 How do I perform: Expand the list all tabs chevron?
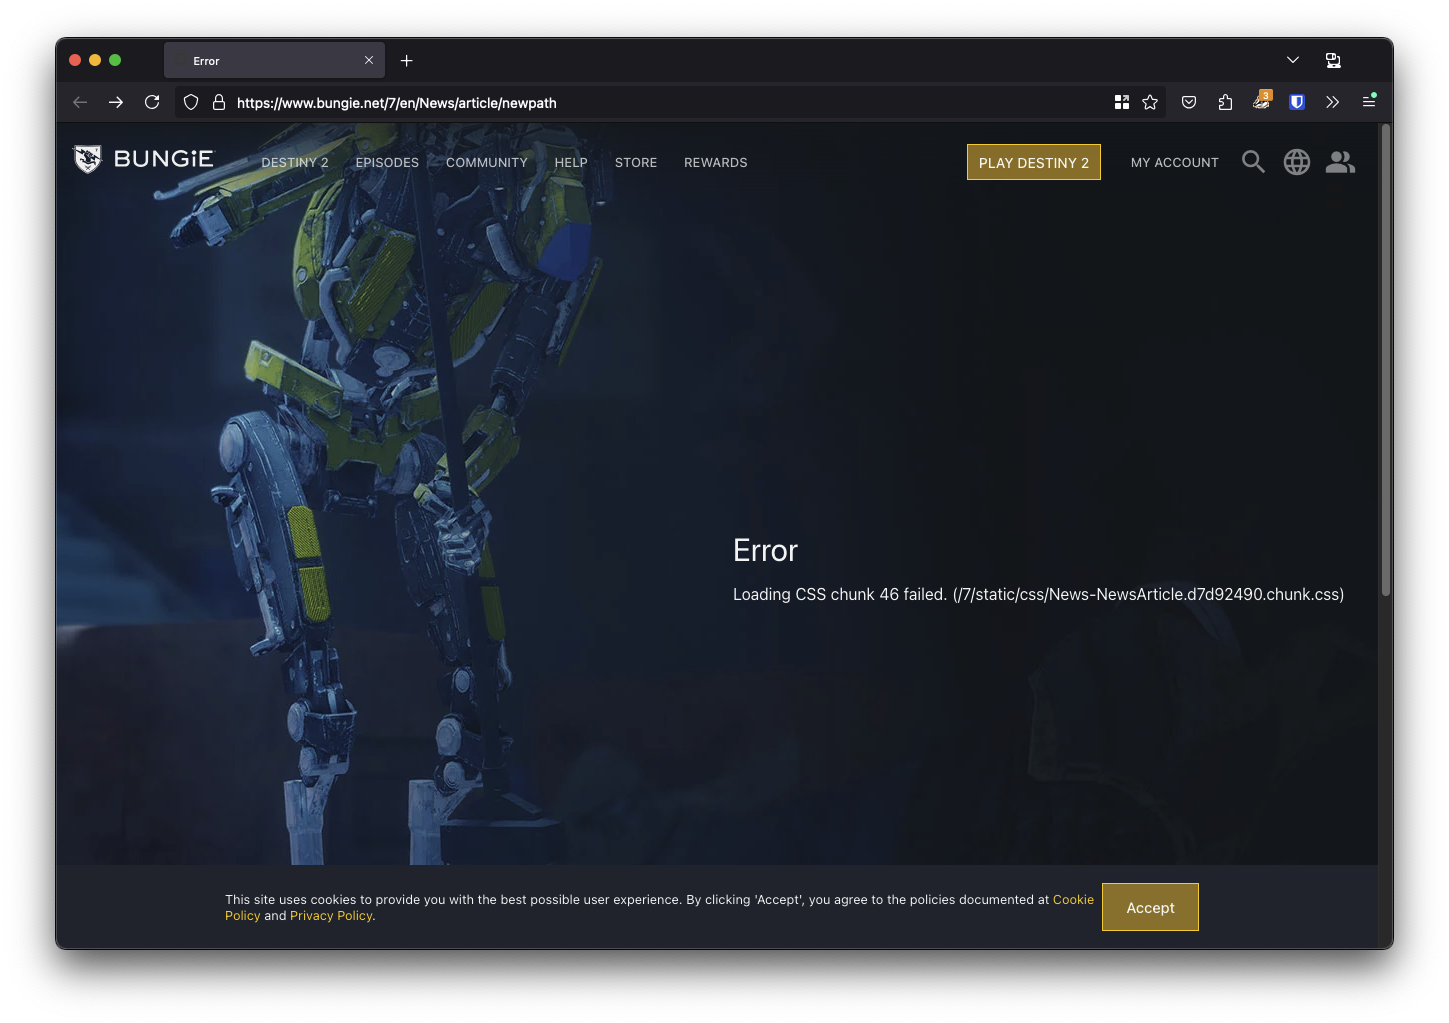(x=1293, y=60)
